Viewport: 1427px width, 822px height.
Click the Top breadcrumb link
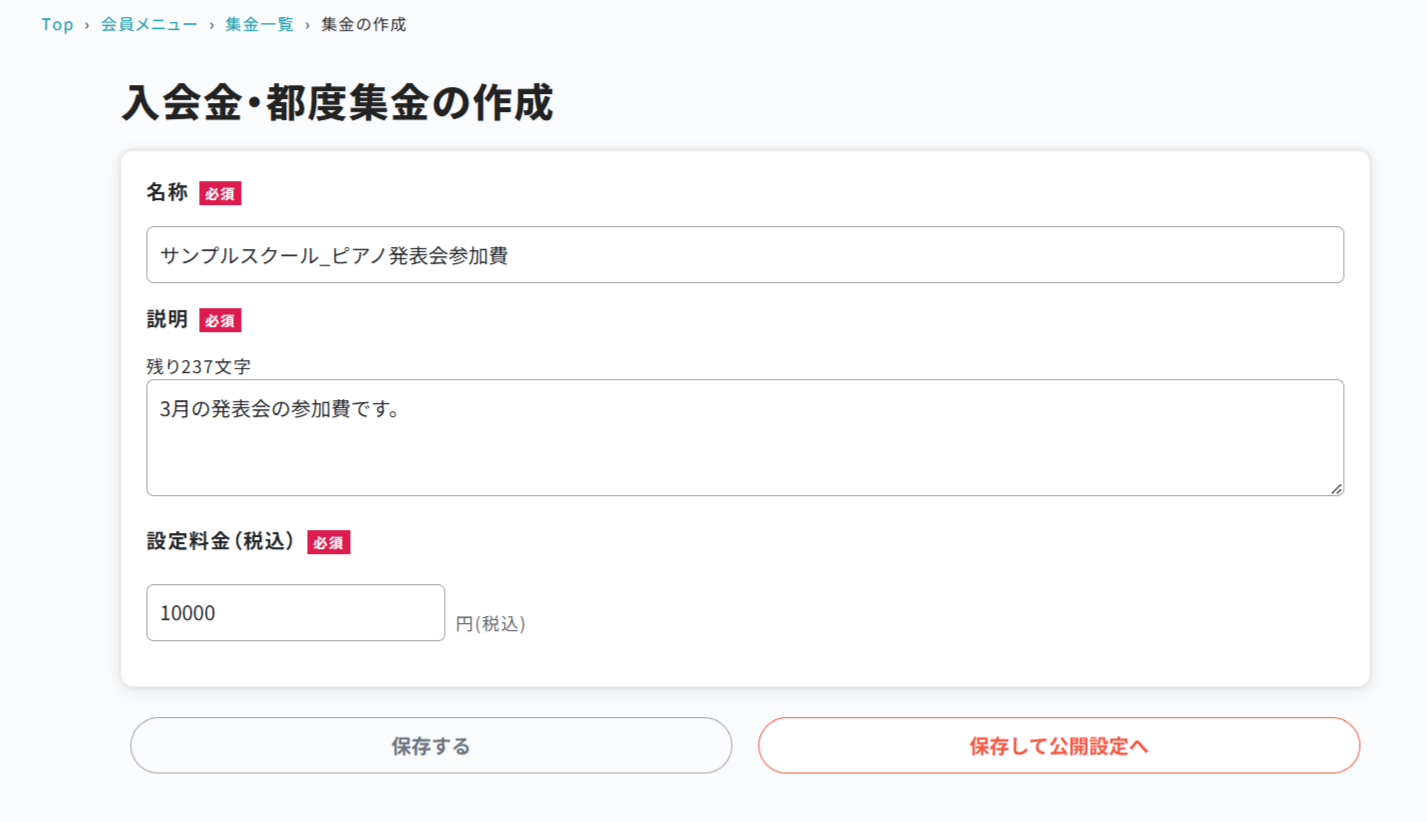click(x=57, y=25)
